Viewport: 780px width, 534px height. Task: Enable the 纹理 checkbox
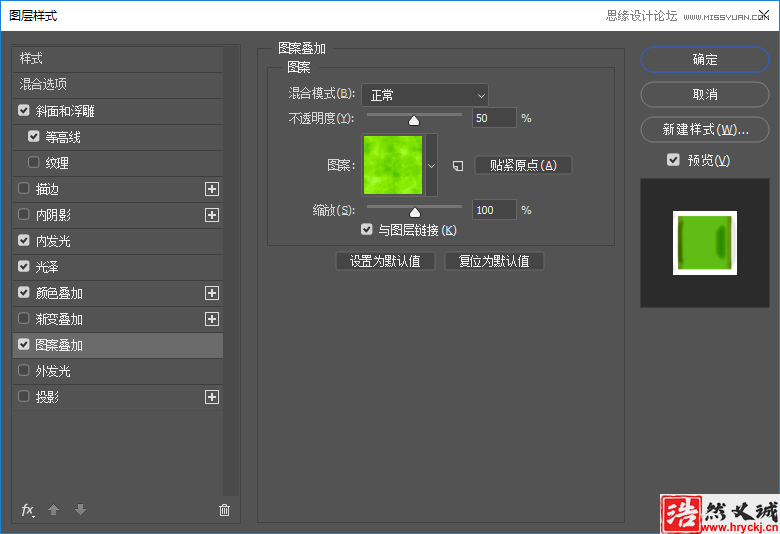34,162
